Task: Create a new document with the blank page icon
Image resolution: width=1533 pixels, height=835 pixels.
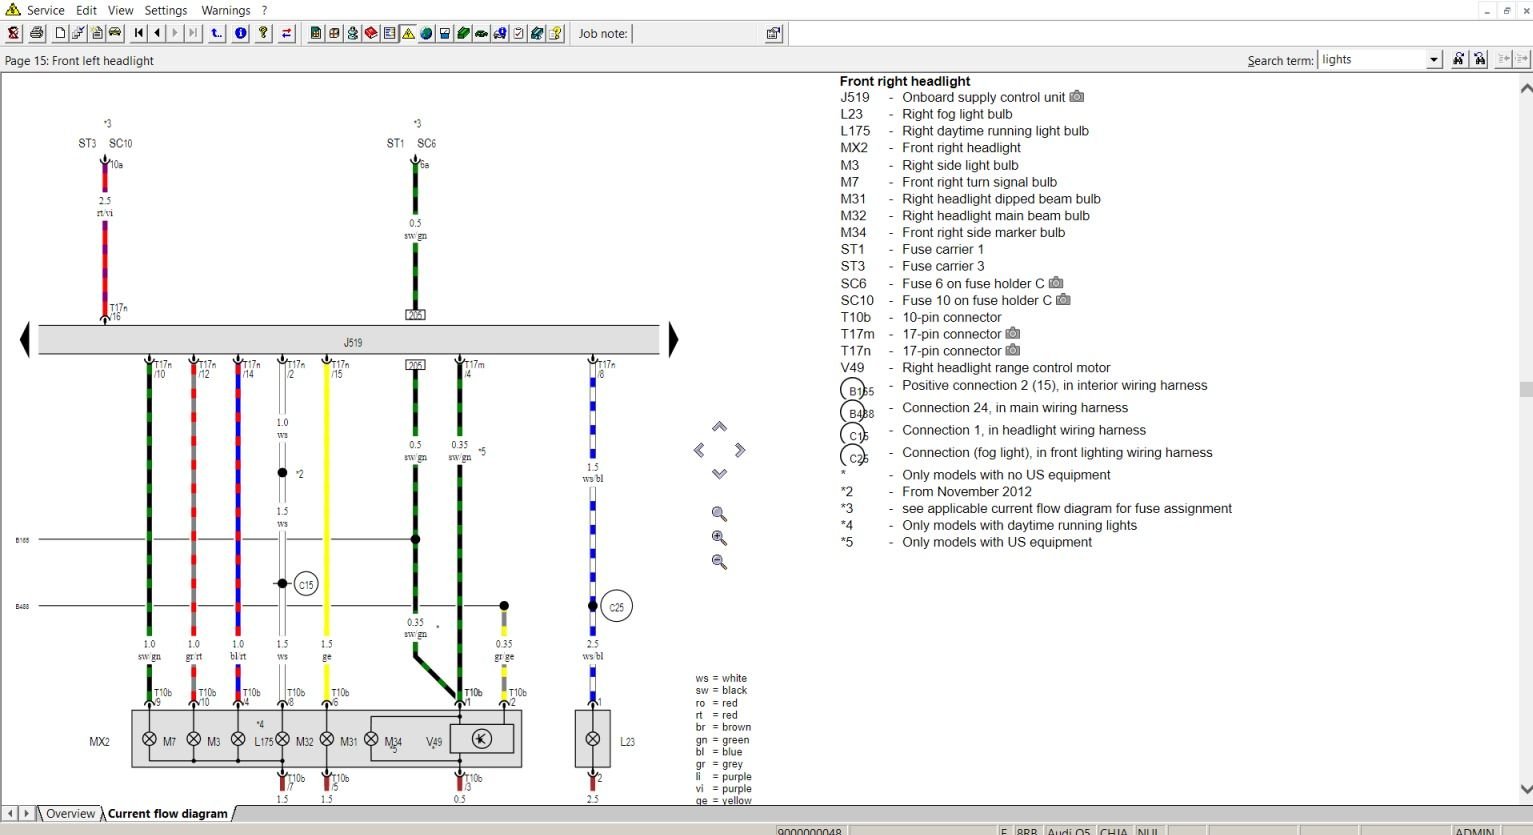Action: pyautogui.click(x=59, y=33)
